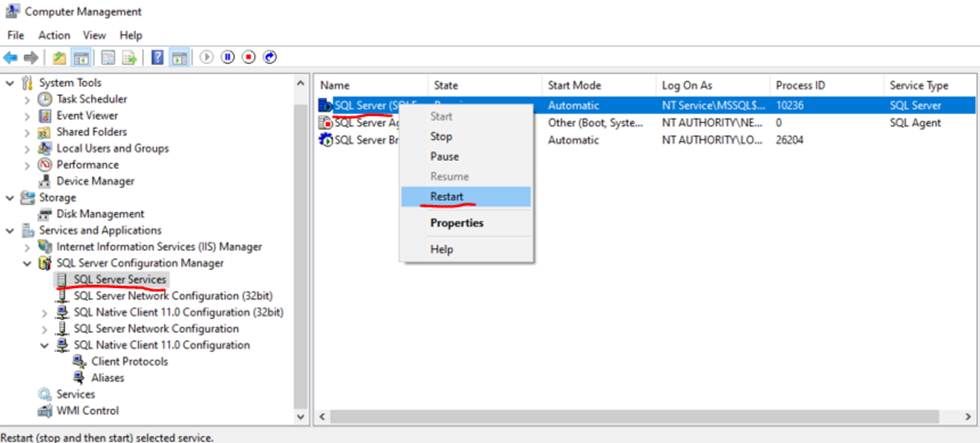Screen dimensions: 980x443
Task: Expand the Performance node
Action: pyautogui.click(x=27, y=165)
